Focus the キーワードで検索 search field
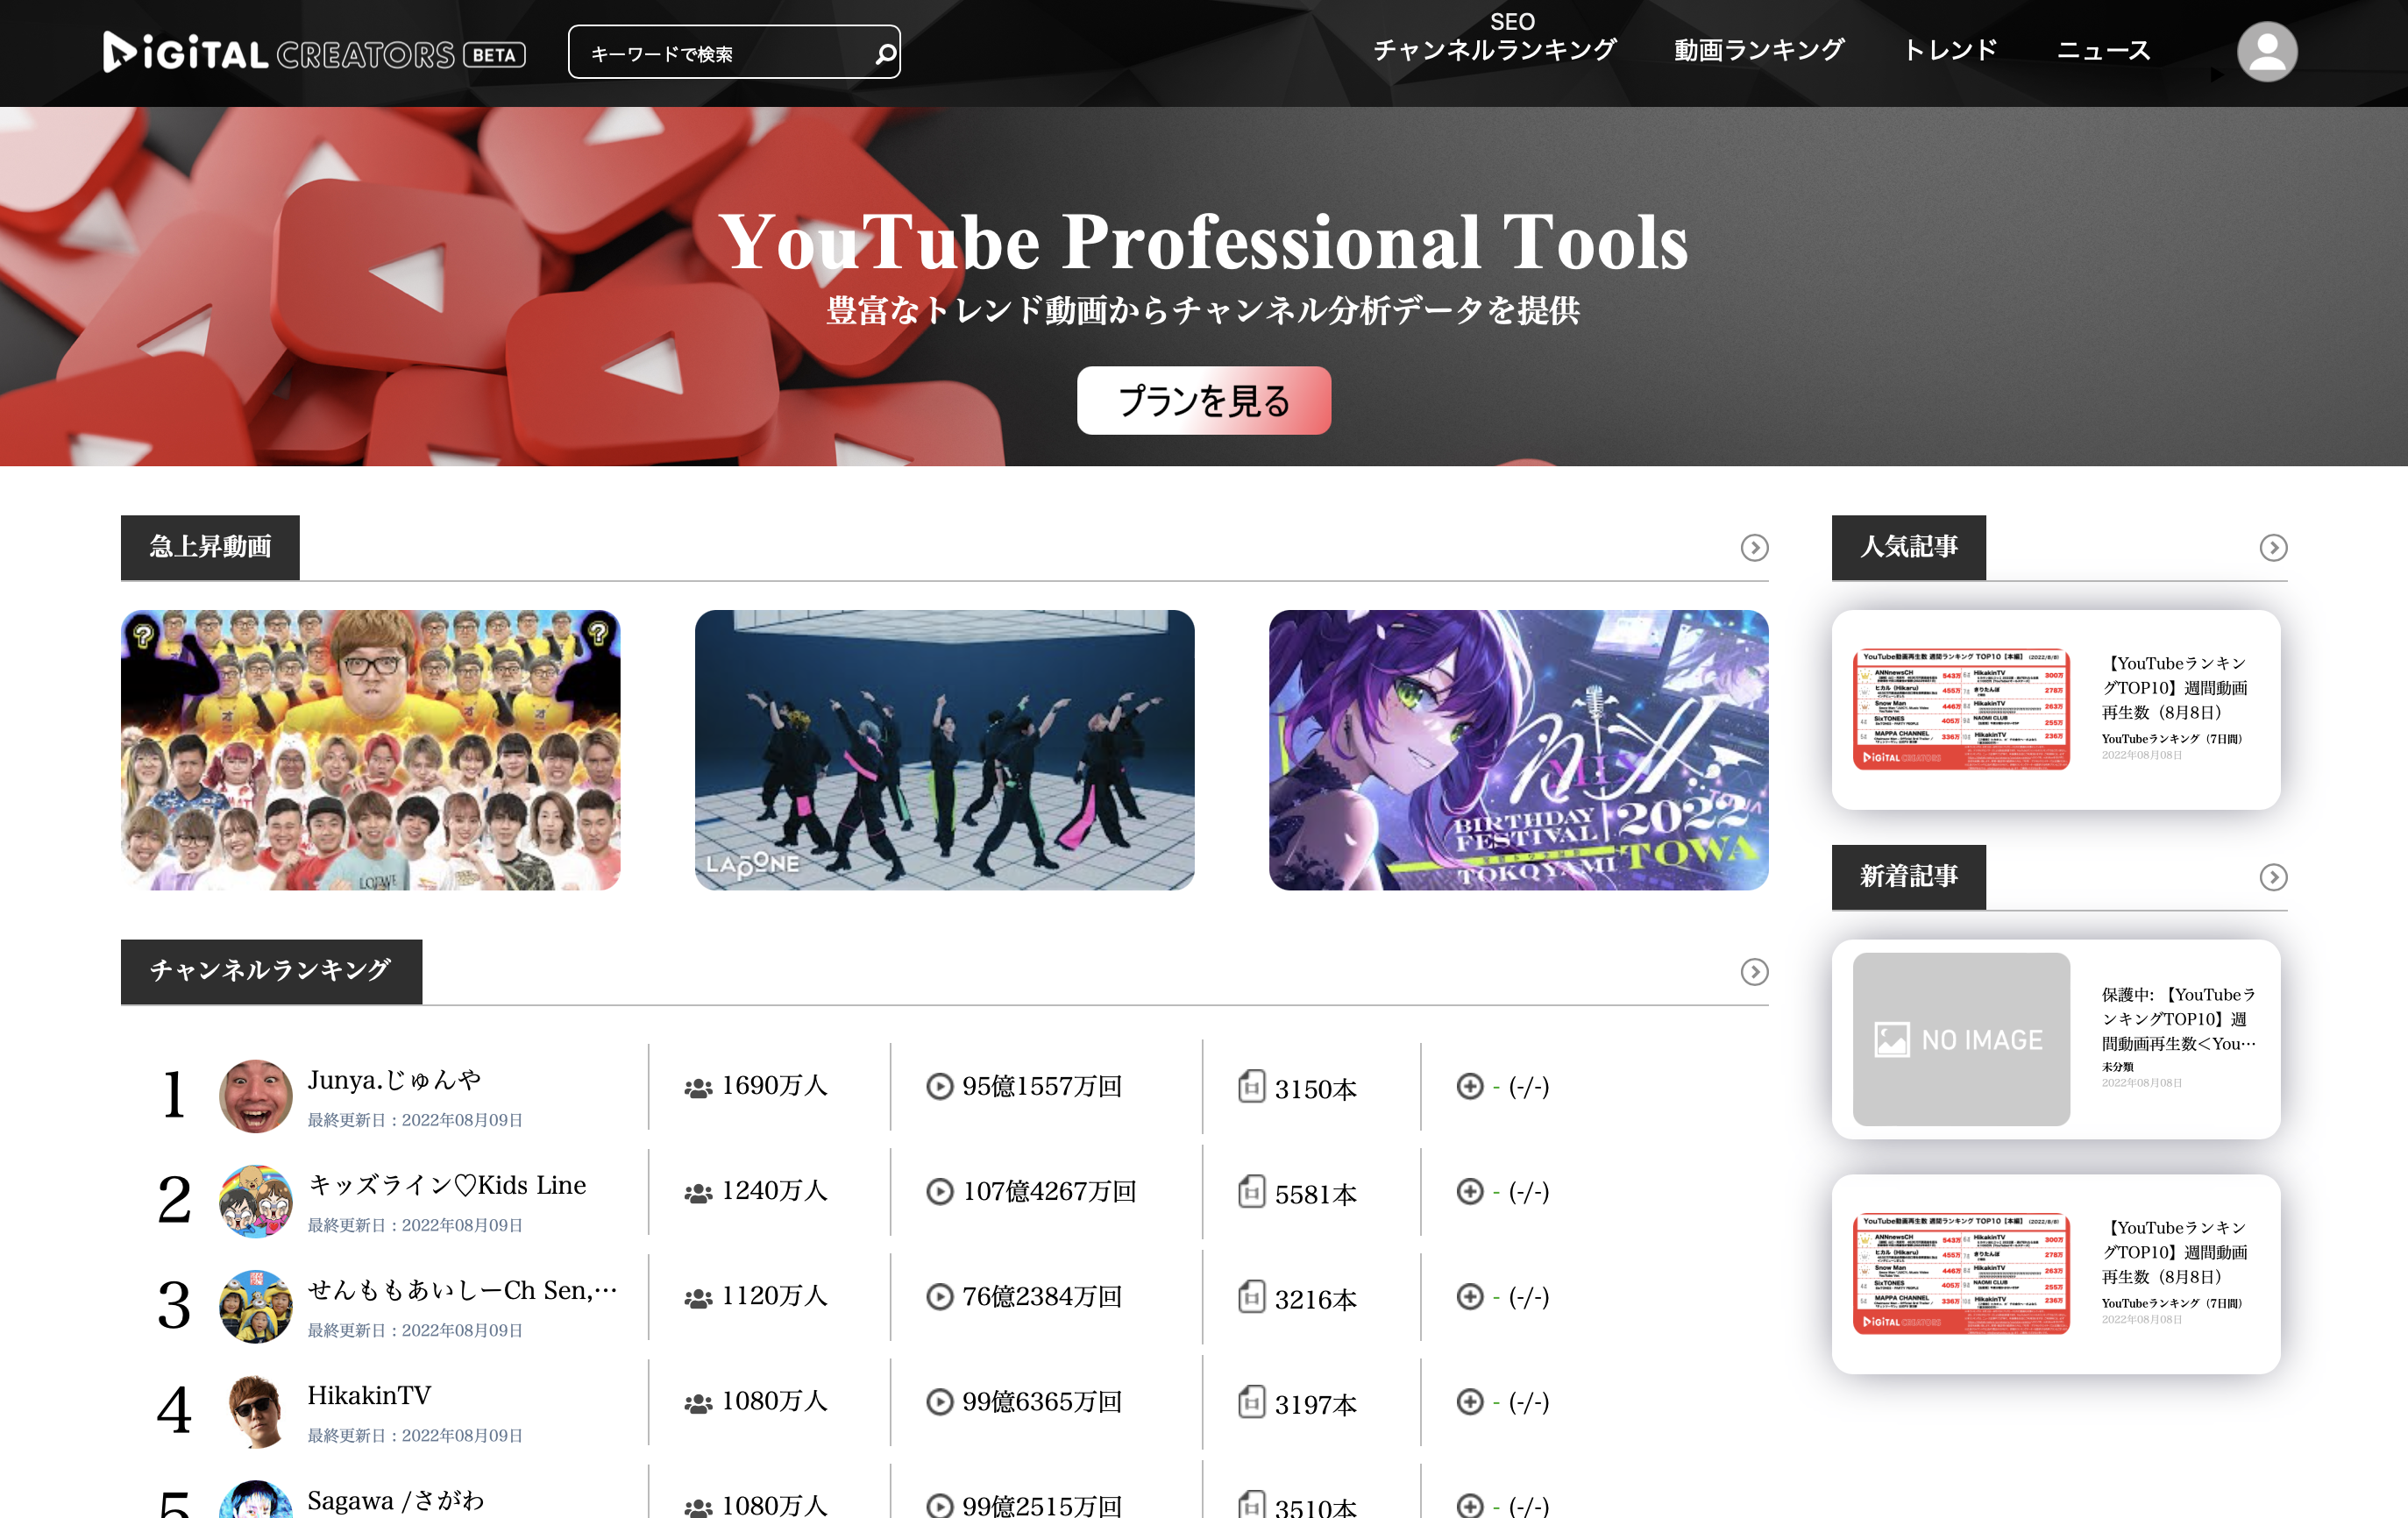This screenshot has width=2408, height=1518. coord(720,53)
